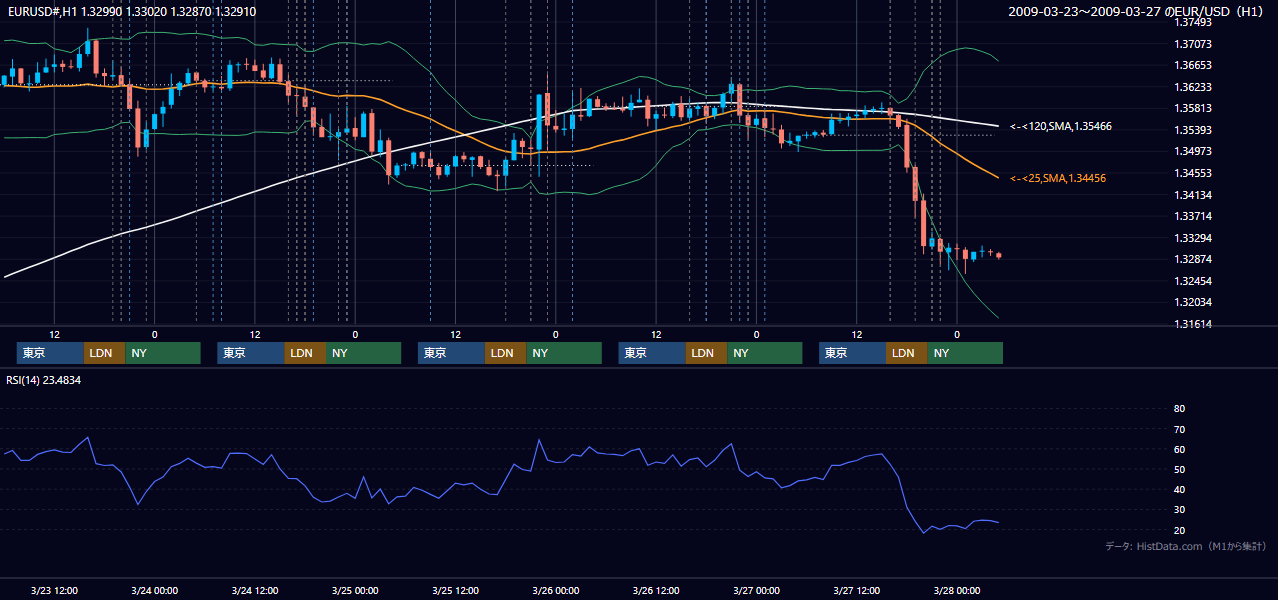Screen dimensions: 1278x600
Task: Click RSI scale level 70
Action: (x=1179, y=429)
